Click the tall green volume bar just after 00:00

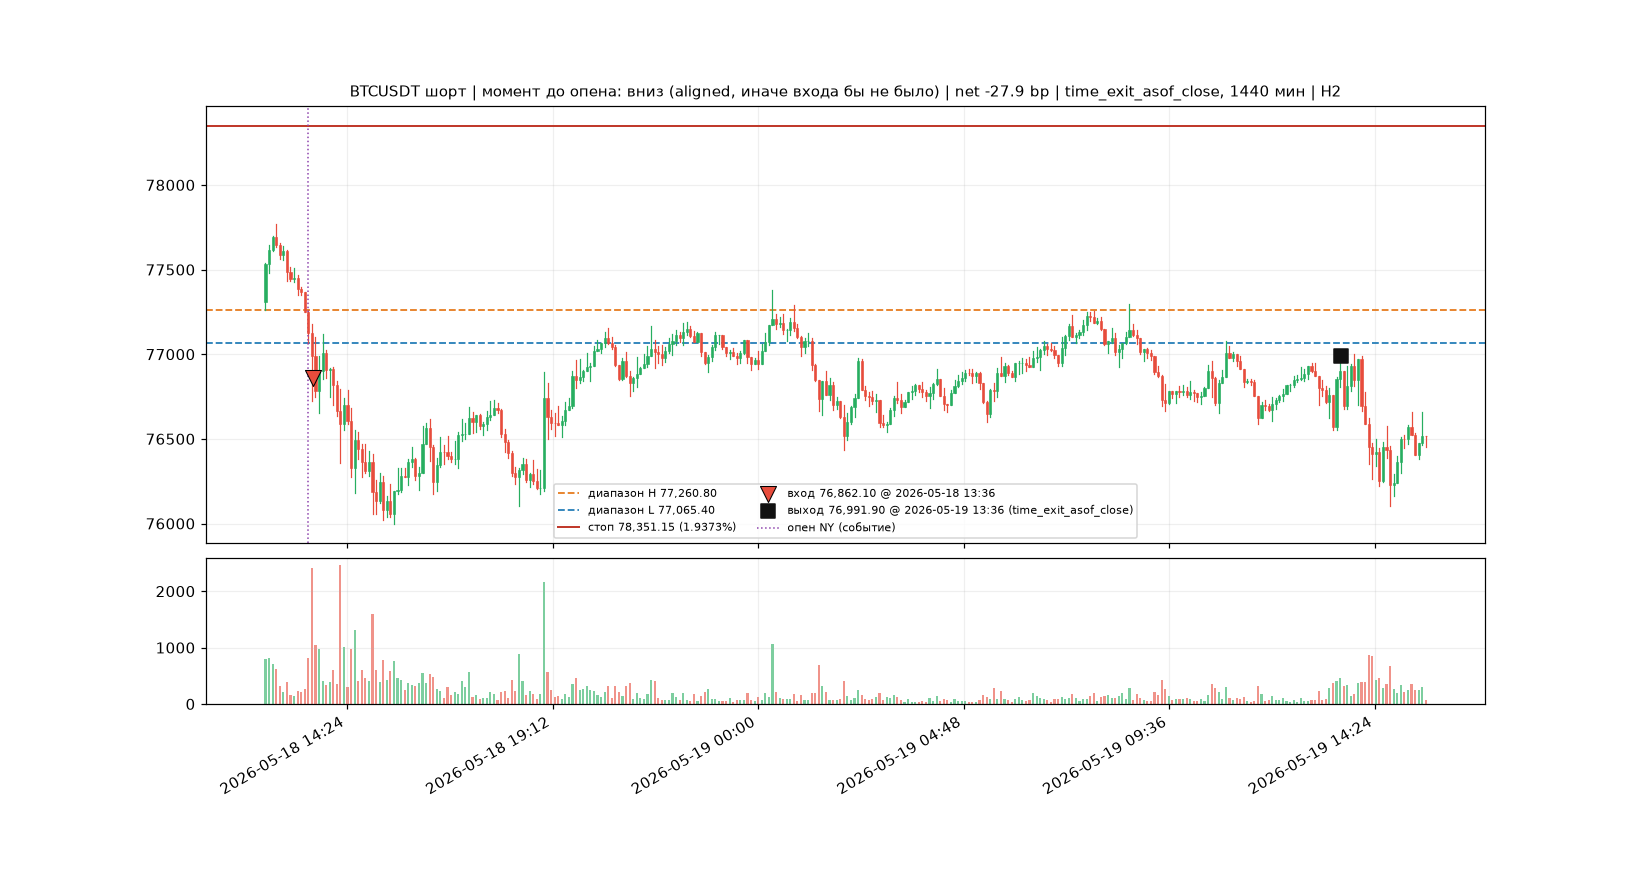click(x=772, y=674)
